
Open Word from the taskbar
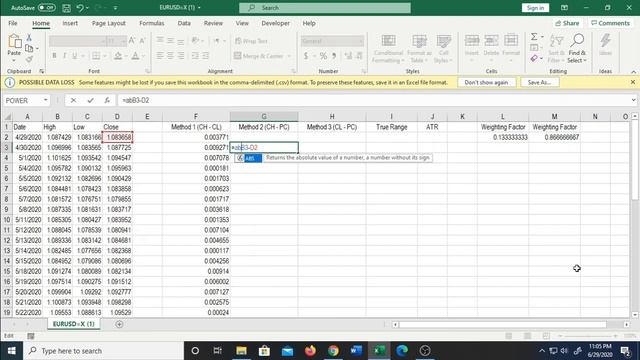tap(356, 351)
